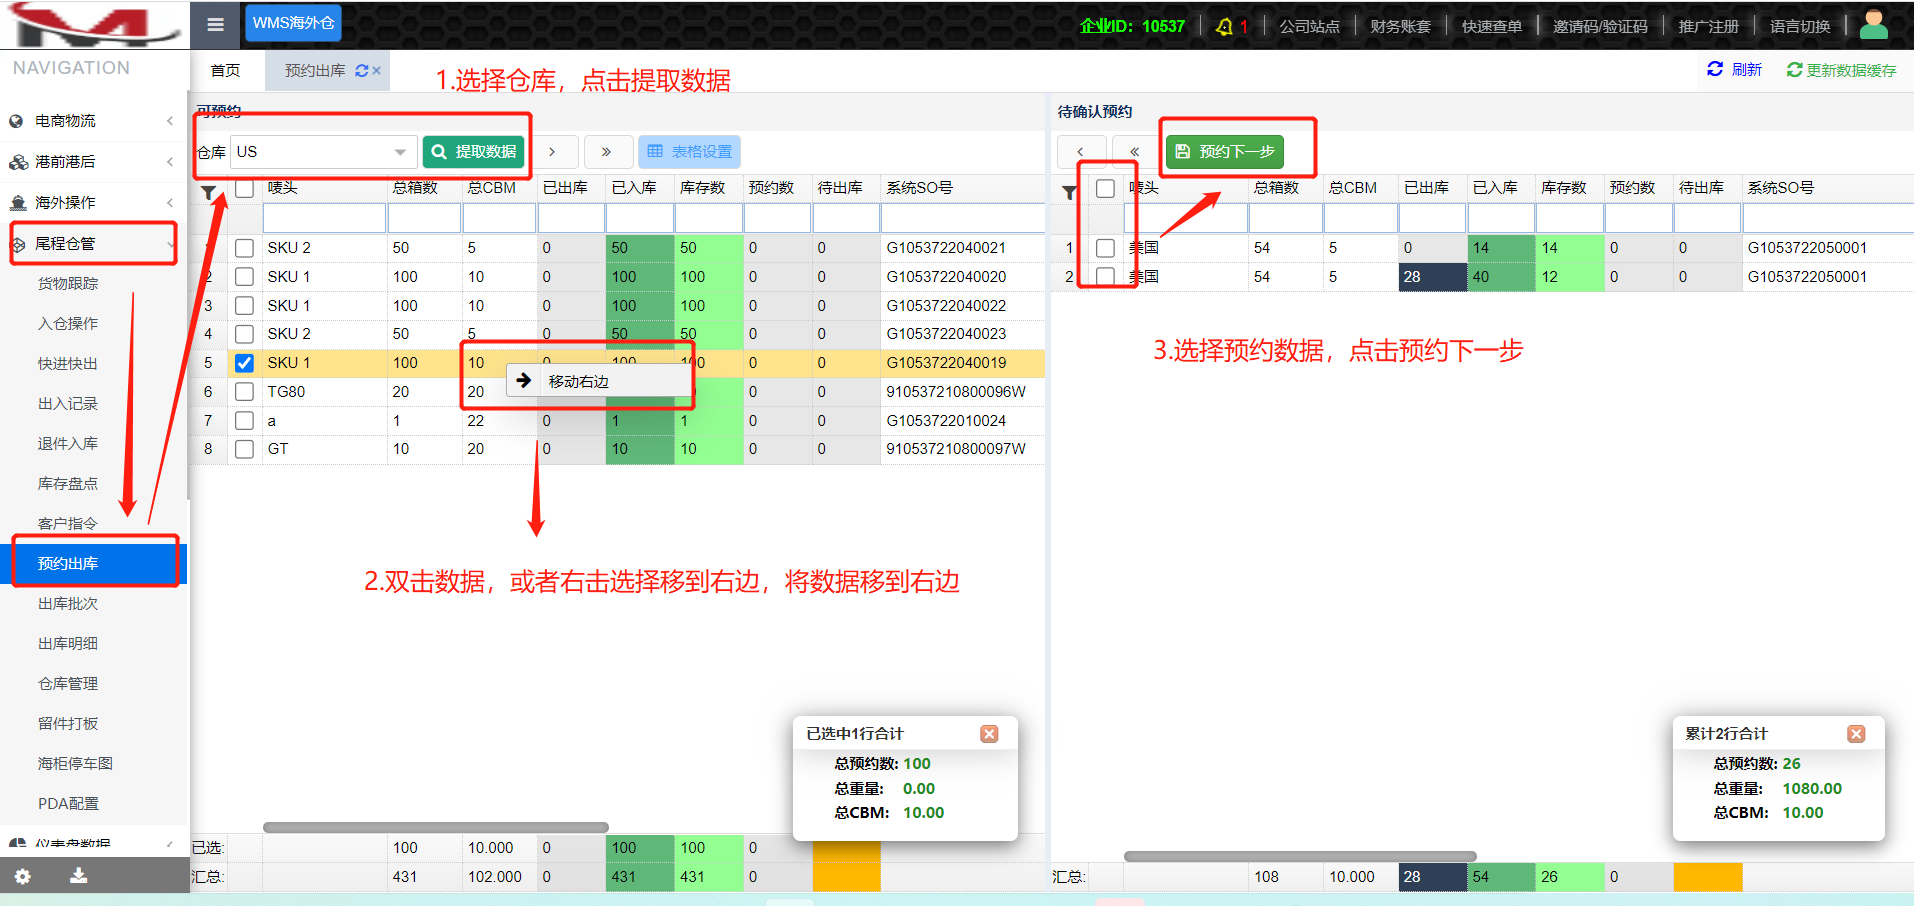
Task: Open the gear settings icon below the sidebar
Action: [22, 877]
